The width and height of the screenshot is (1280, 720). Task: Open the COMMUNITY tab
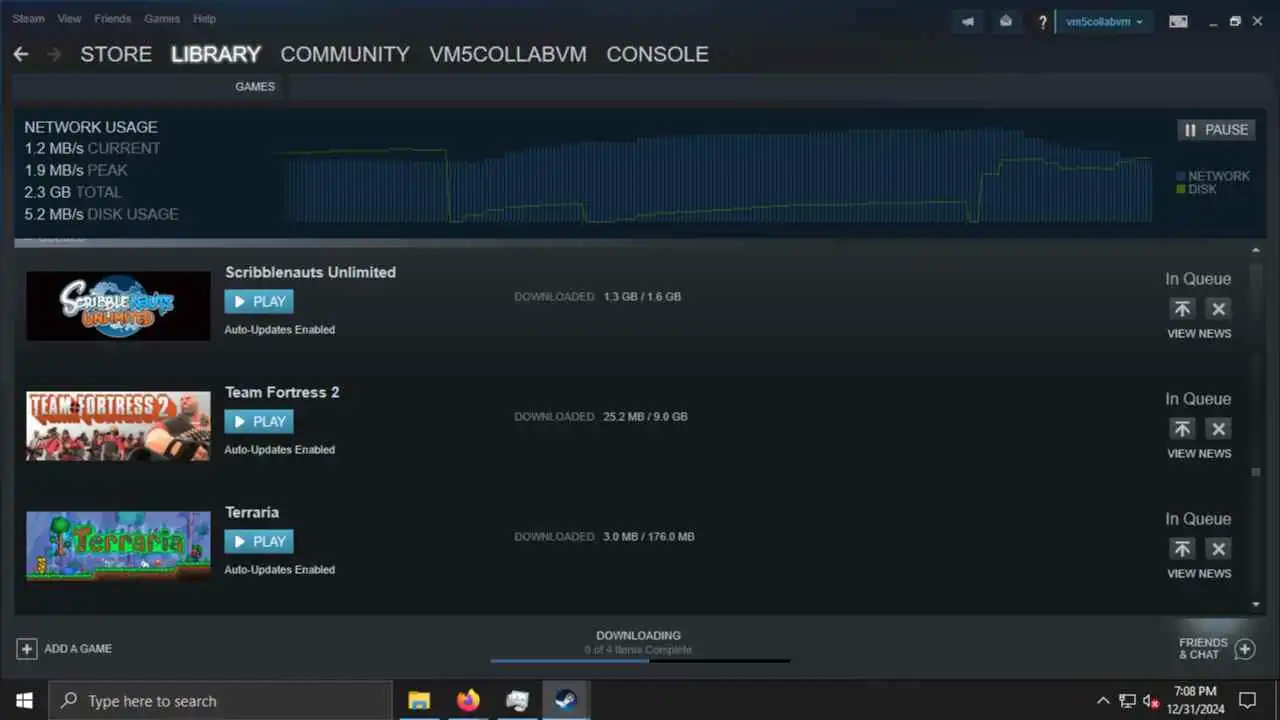pyautogui.click(x=345, y=54)
